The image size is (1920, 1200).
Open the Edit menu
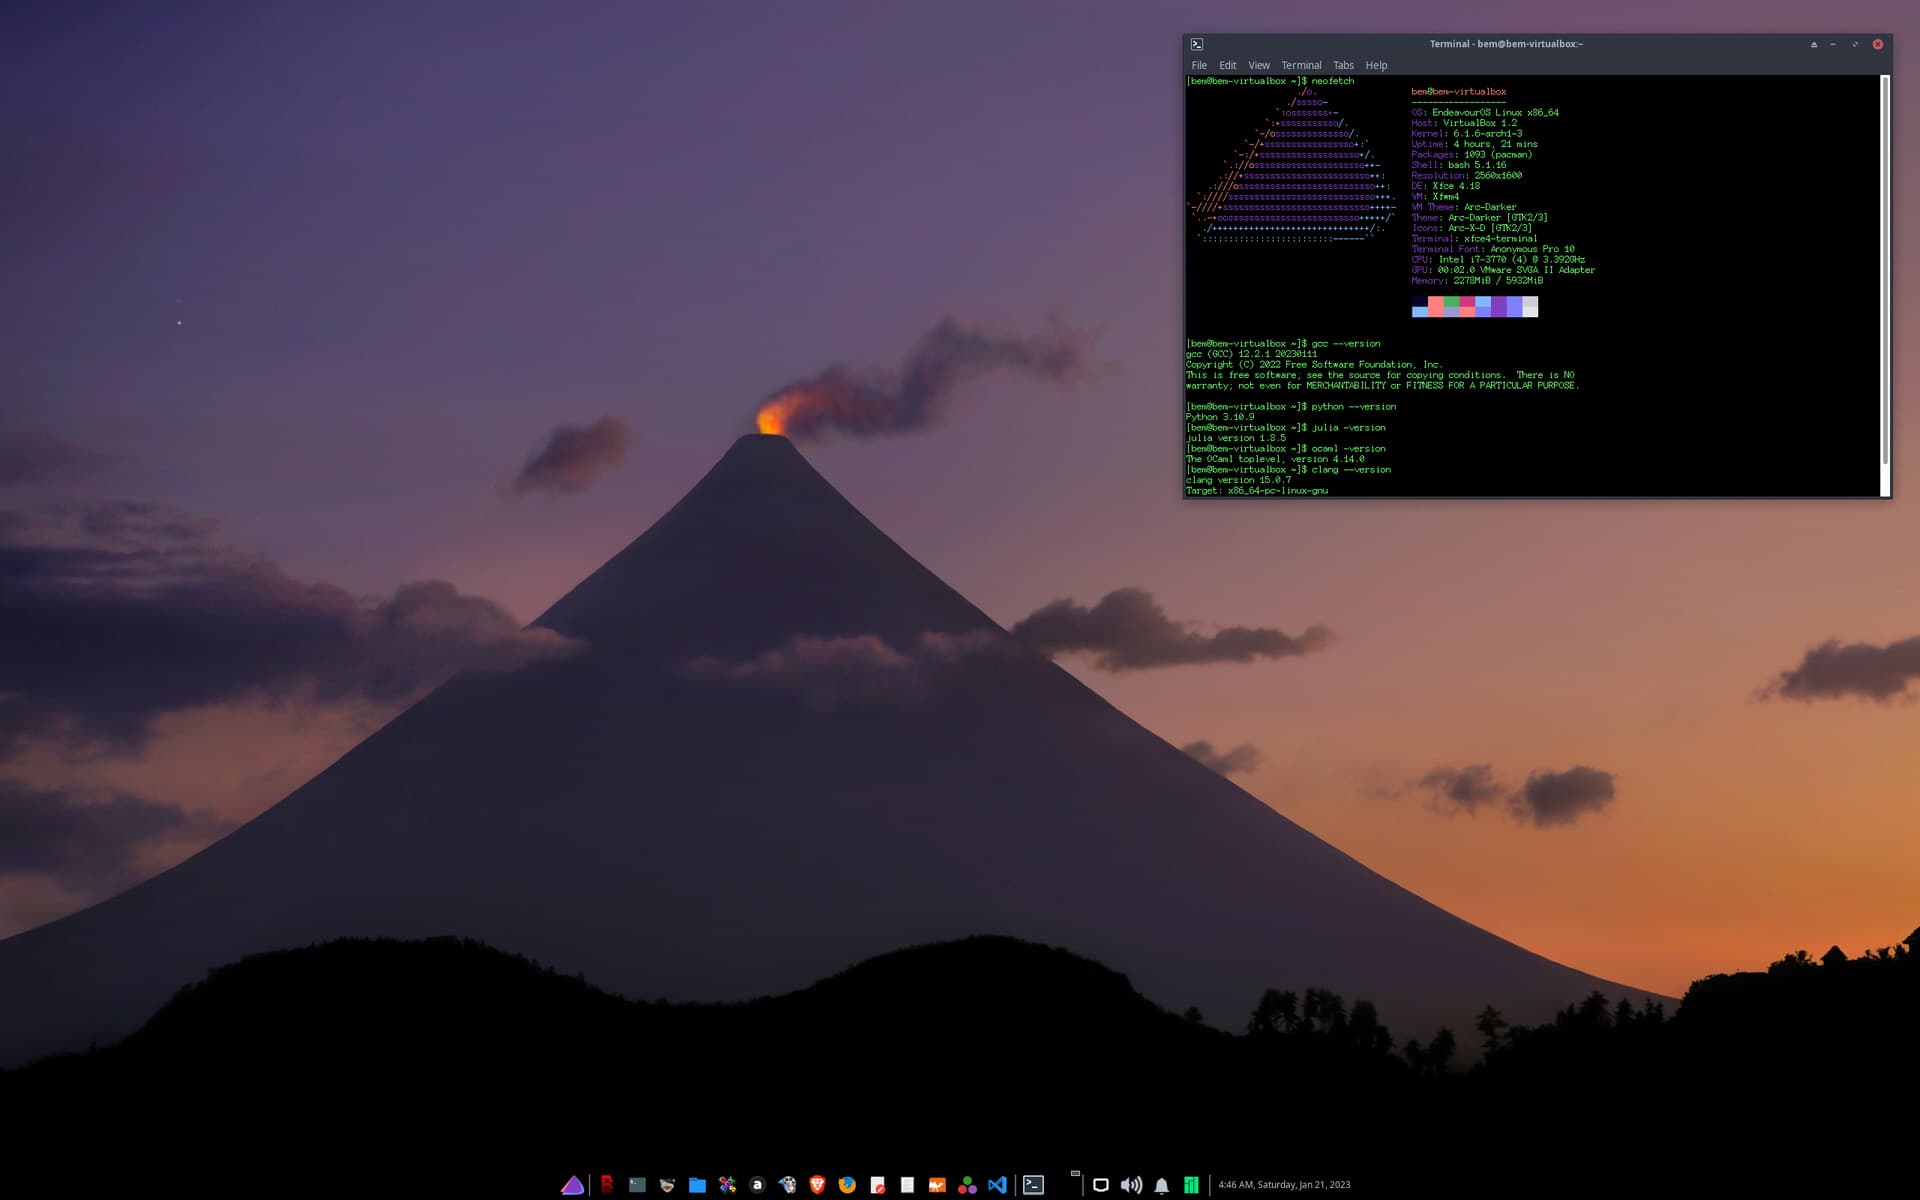[x=1227, y=64]
